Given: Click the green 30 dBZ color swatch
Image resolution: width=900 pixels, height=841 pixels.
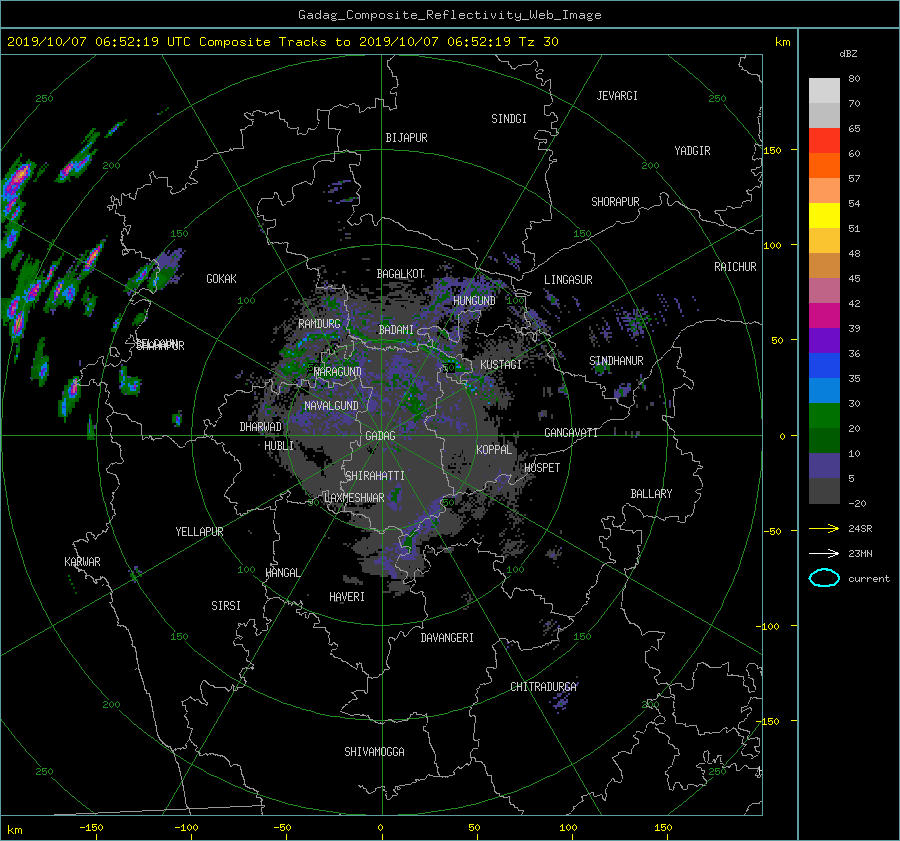Looking at the screenshot, I should tap(824, 415).
